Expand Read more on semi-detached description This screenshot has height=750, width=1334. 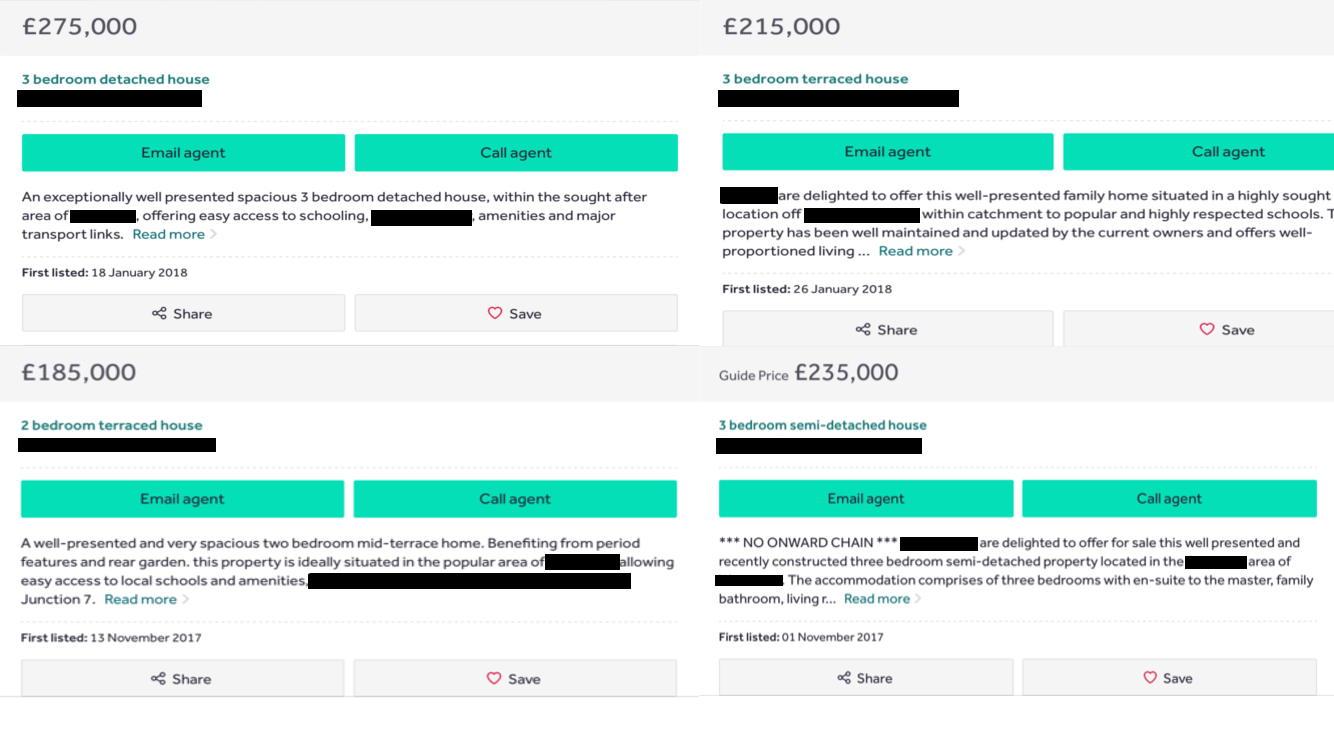point(876,599)
